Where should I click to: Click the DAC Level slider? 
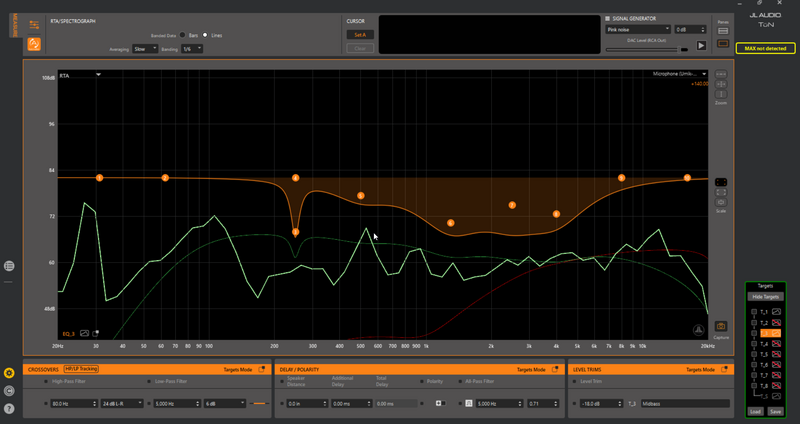coord(646,49)
